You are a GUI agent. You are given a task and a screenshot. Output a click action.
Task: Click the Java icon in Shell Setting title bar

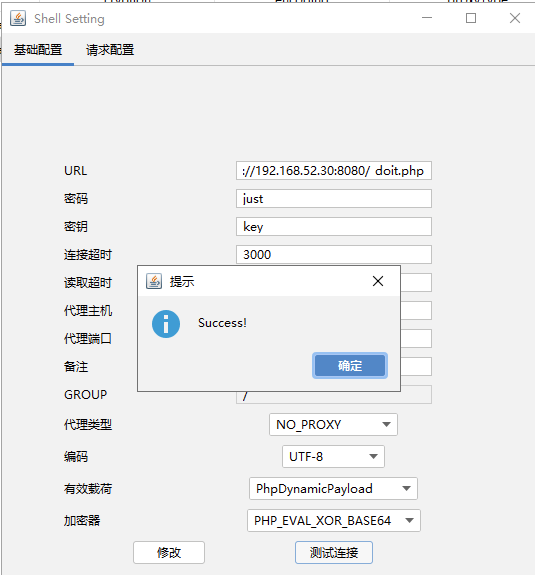coord(18,18)
